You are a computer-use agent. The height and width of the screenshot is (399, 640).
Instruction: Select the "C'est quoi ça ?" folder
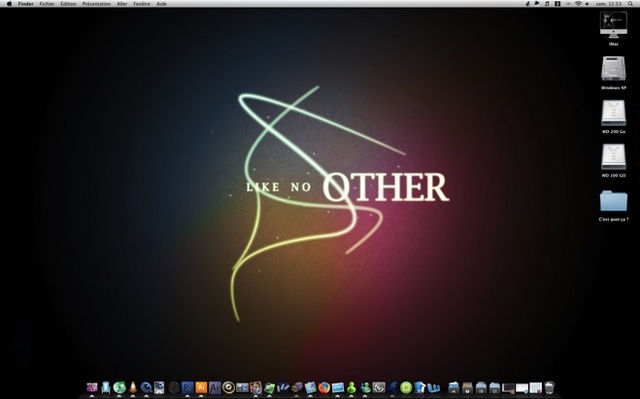point(613,205)
